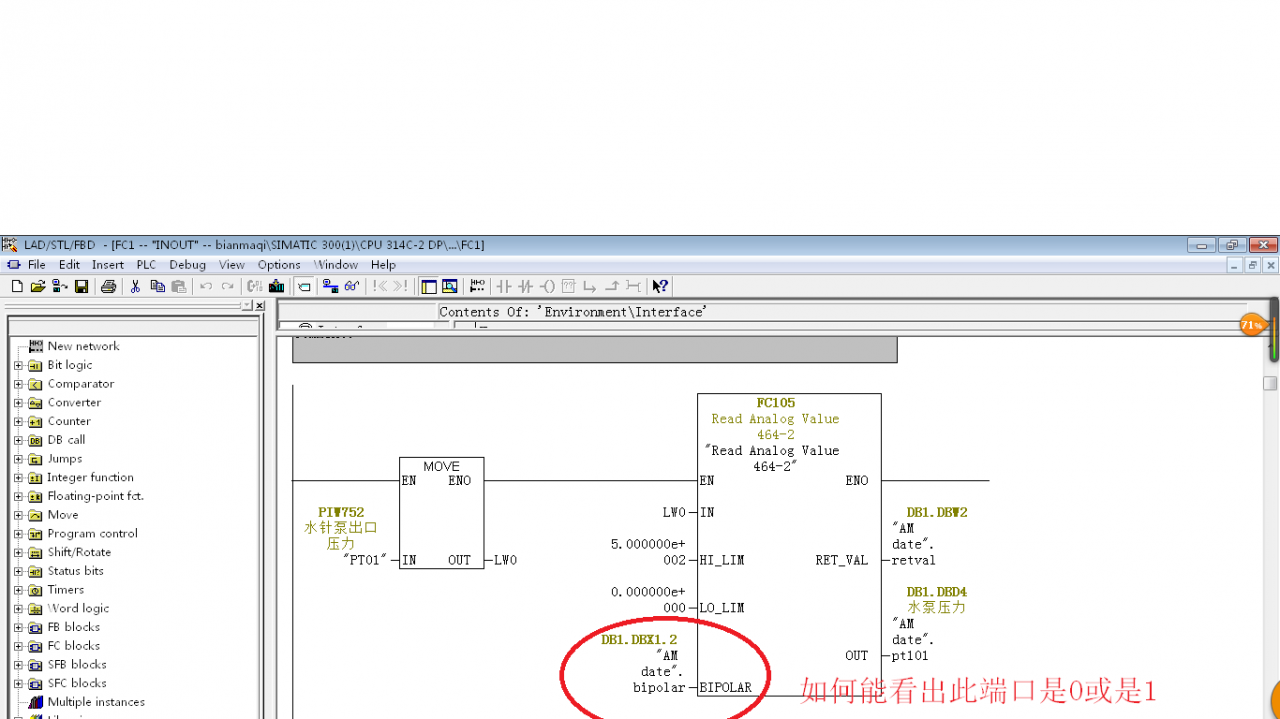1280x719 pixels.
Task: Click the Open Branch toolbar icon
Action: (x=590, y=286)
